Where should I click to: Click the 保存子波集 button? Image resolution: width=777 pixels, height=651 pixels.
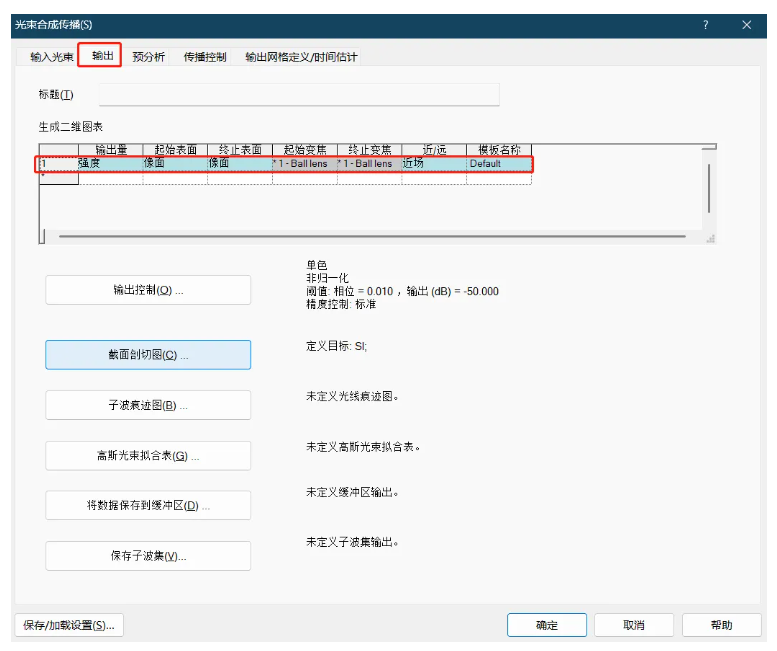point(148,556)
